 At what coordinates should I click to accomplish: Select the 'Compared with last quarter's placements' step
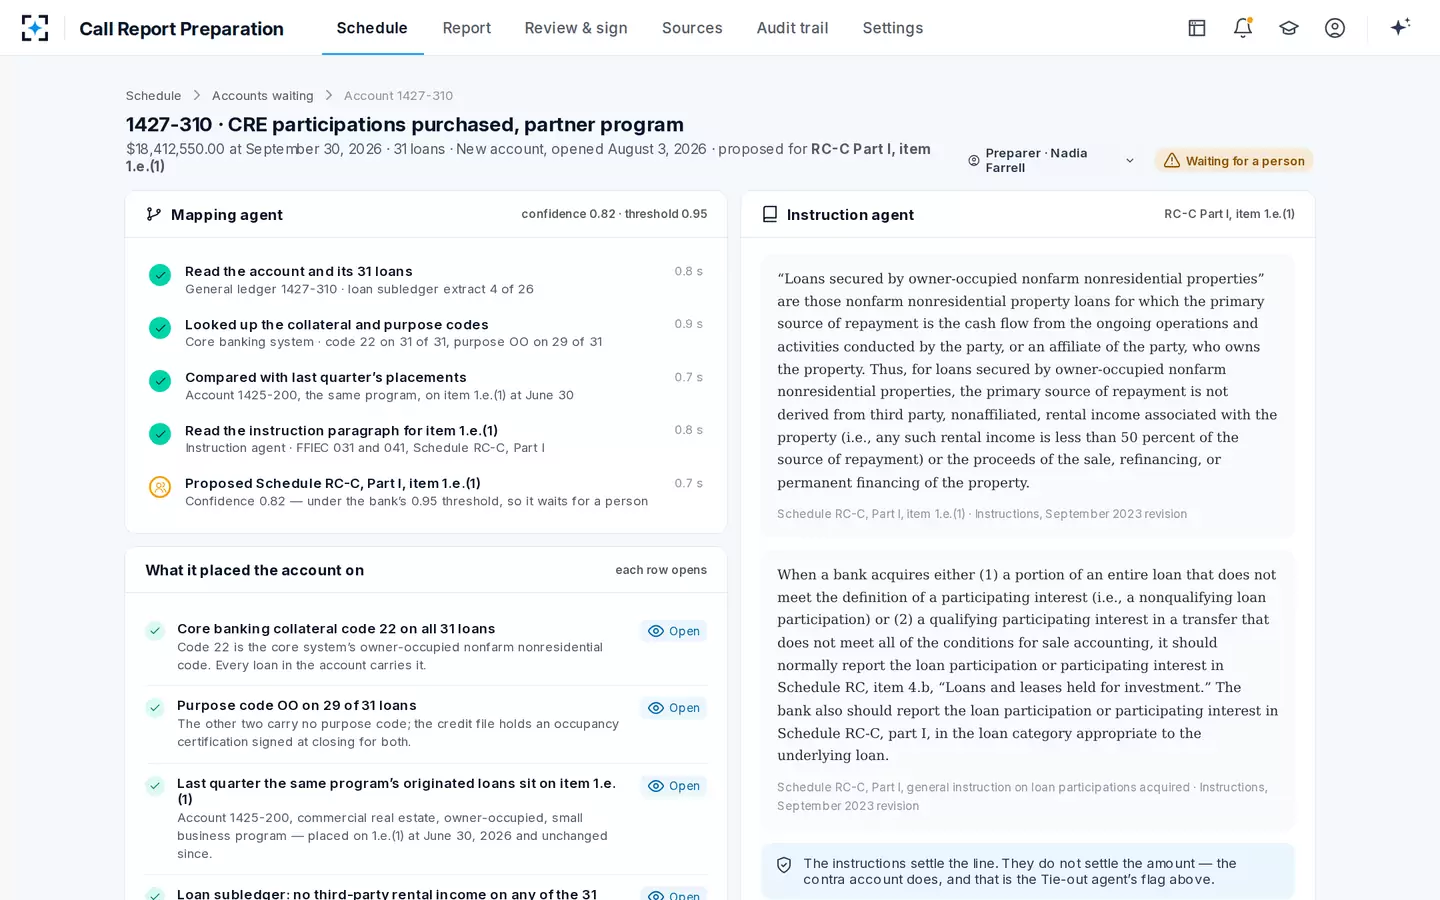pos(426,386)
